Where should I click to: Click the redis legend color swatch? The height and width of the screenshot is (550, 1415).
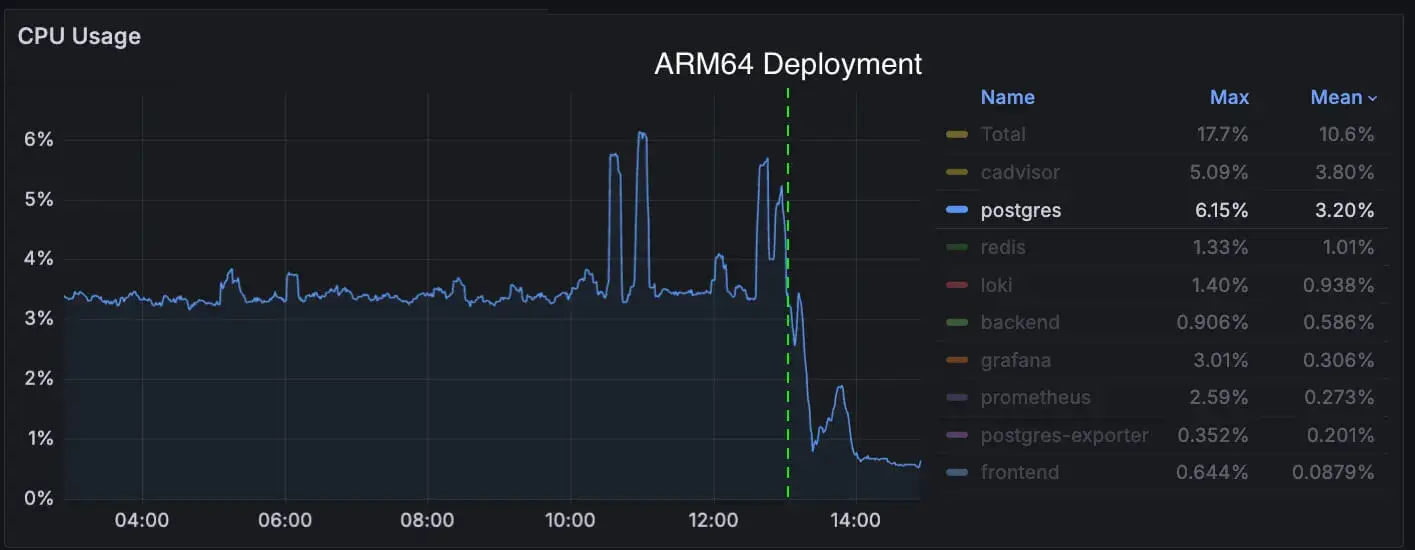(957, 247)
